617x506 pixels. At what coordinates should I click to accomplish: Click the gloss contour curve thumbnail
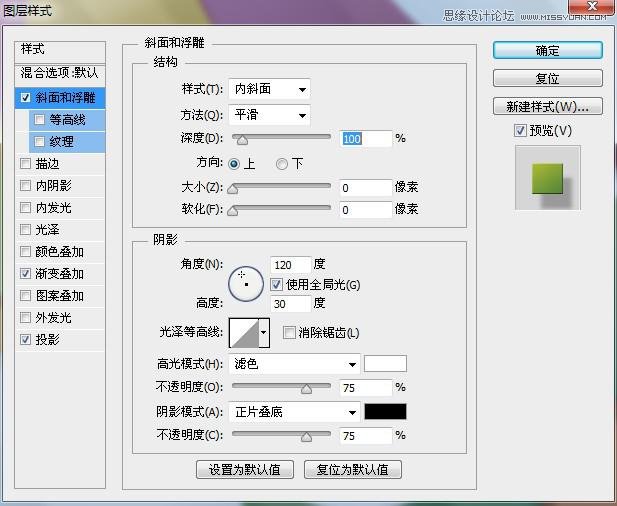244,333
